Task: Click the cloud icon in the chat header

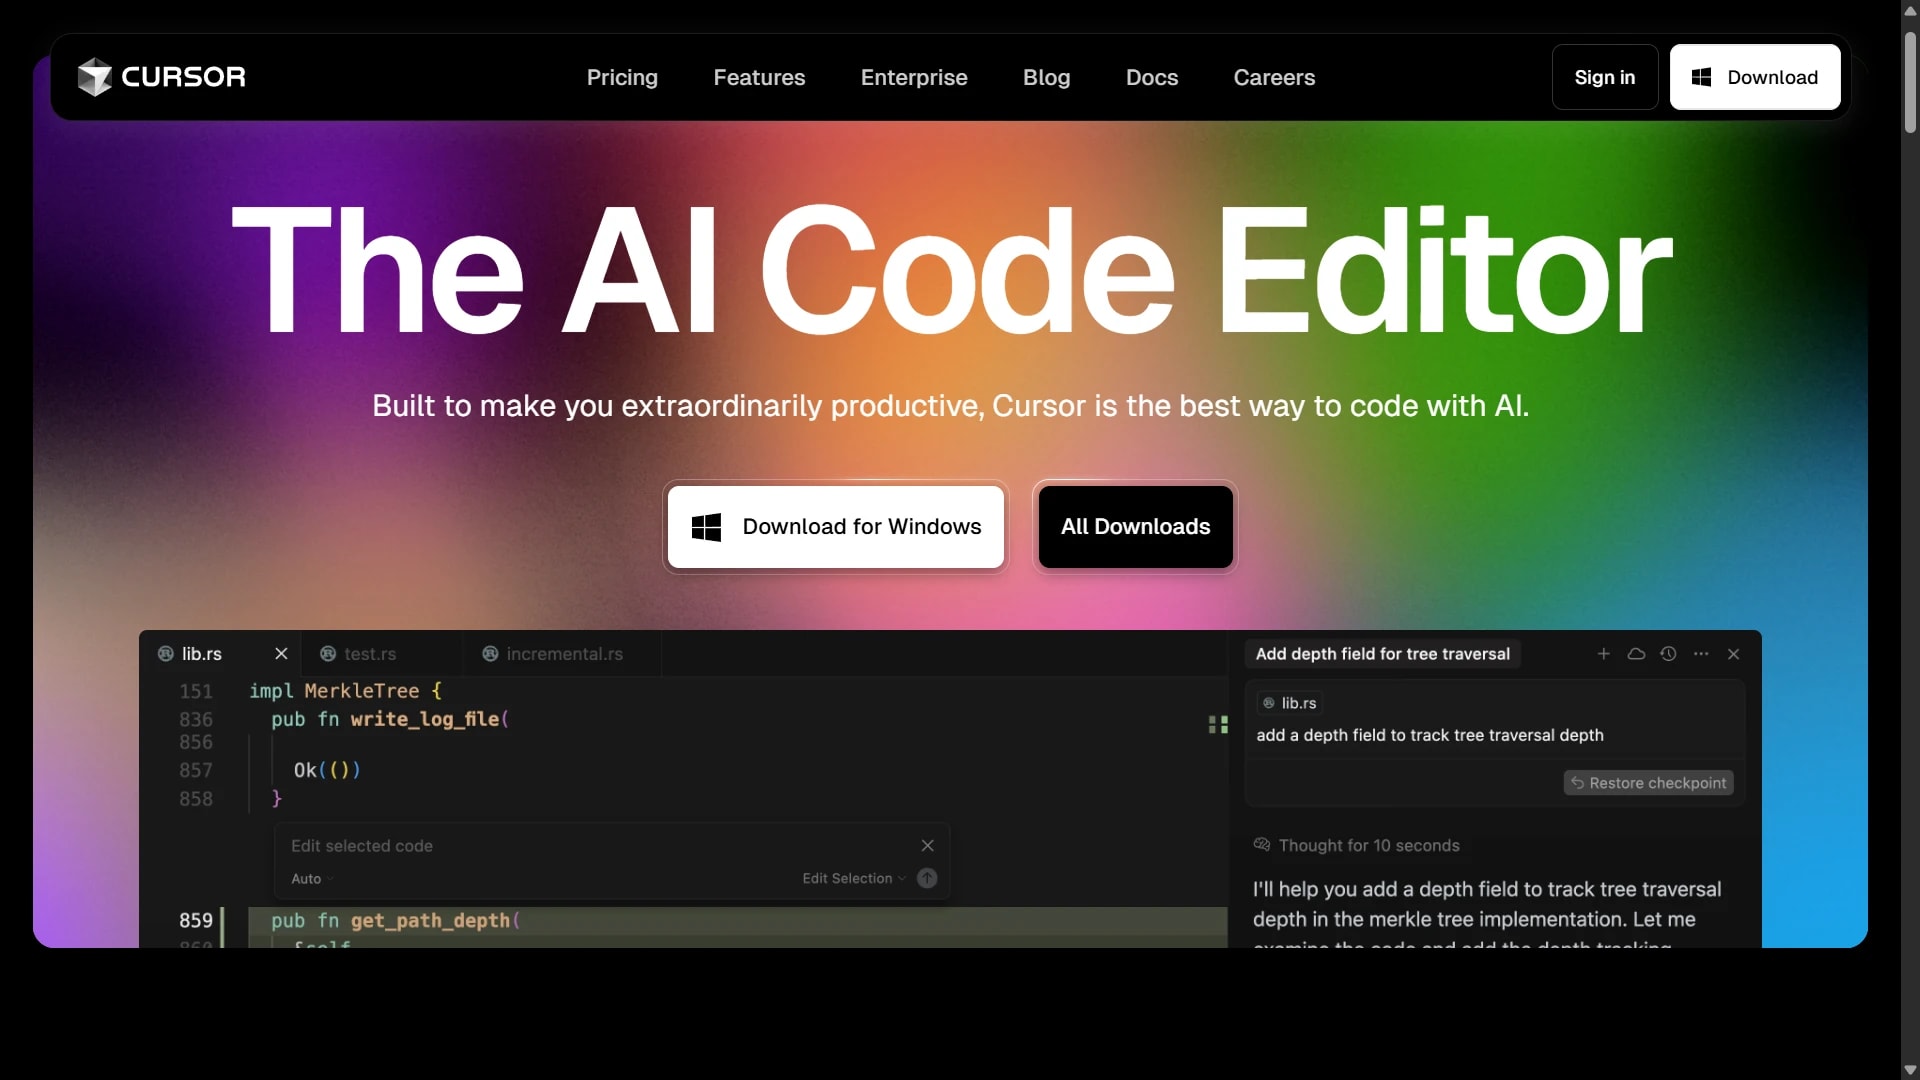Action: [x=1636, y=654]
